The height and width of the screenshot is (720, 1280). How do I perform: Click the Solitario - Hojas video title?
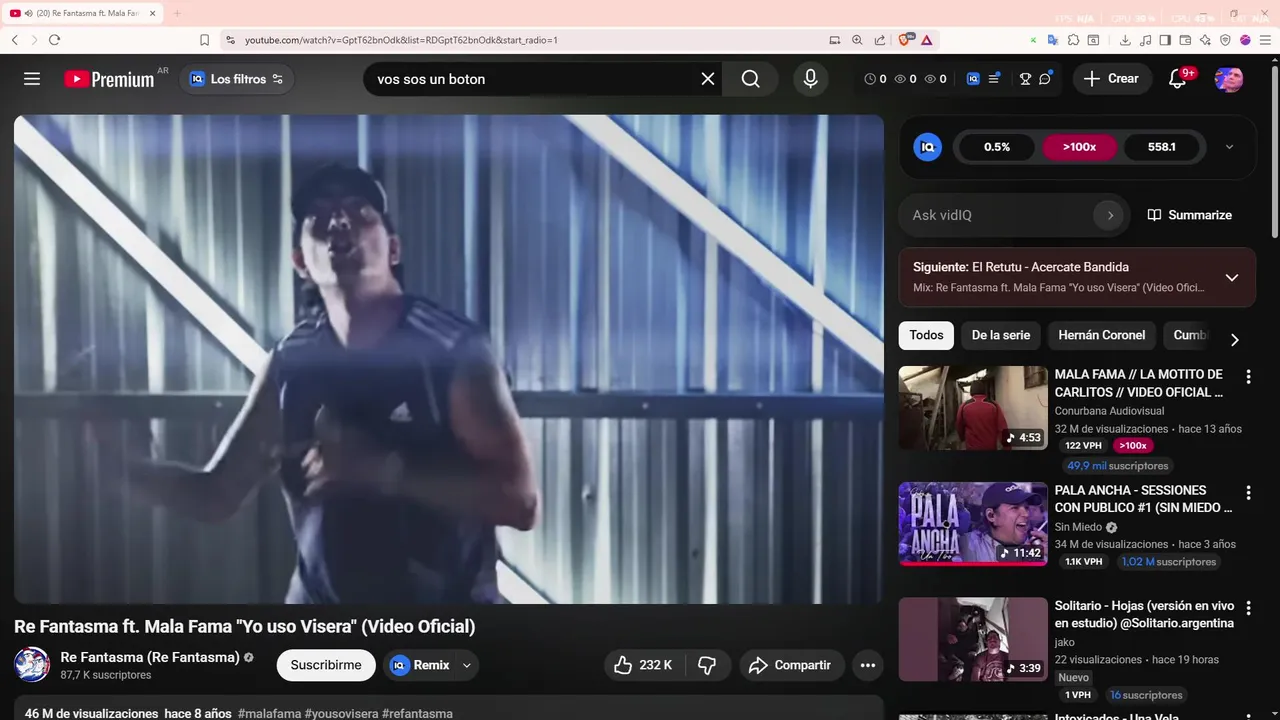click(x=1144, y=615)
